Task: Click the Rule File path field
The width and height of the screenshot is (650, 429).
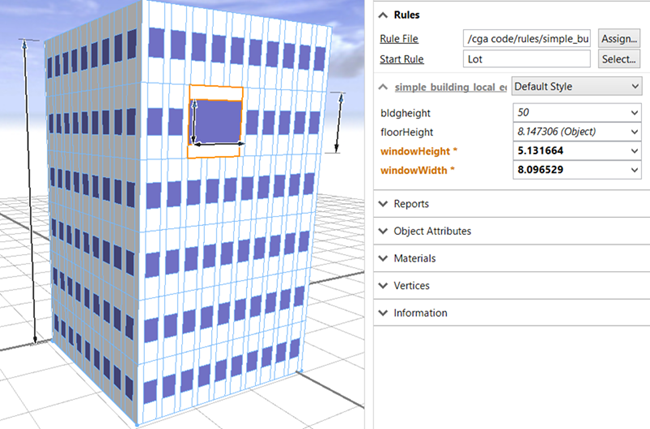Action: (x=528, y=39)
